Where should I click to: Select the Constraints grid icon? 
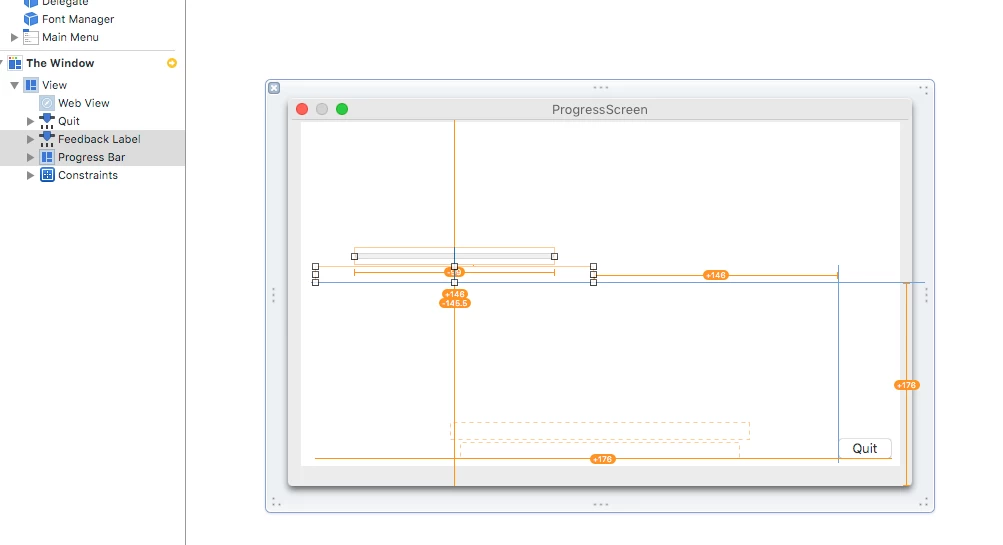47,175
